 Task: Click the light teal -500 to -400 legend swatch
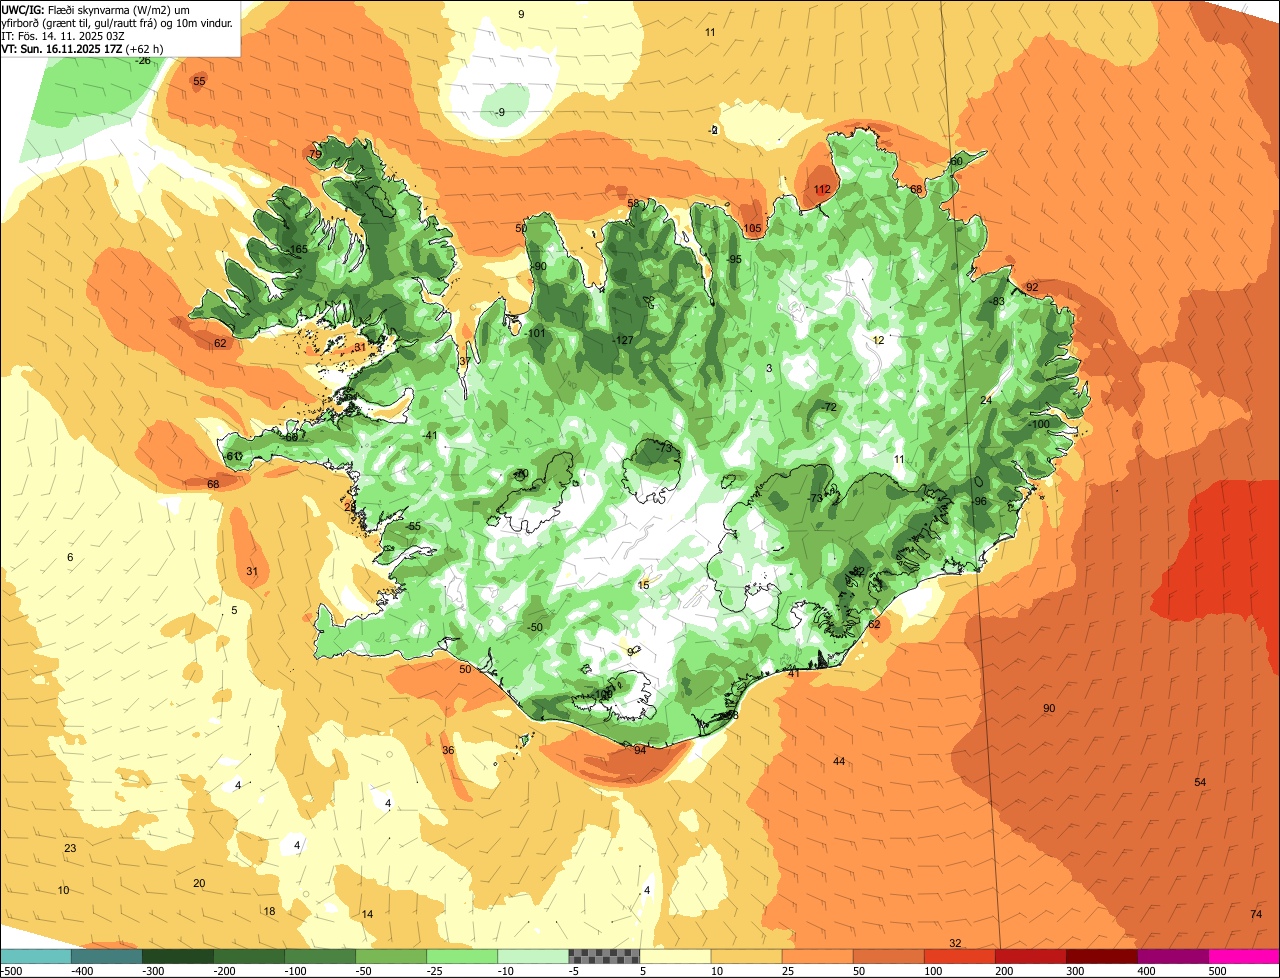tap(35, 956)
